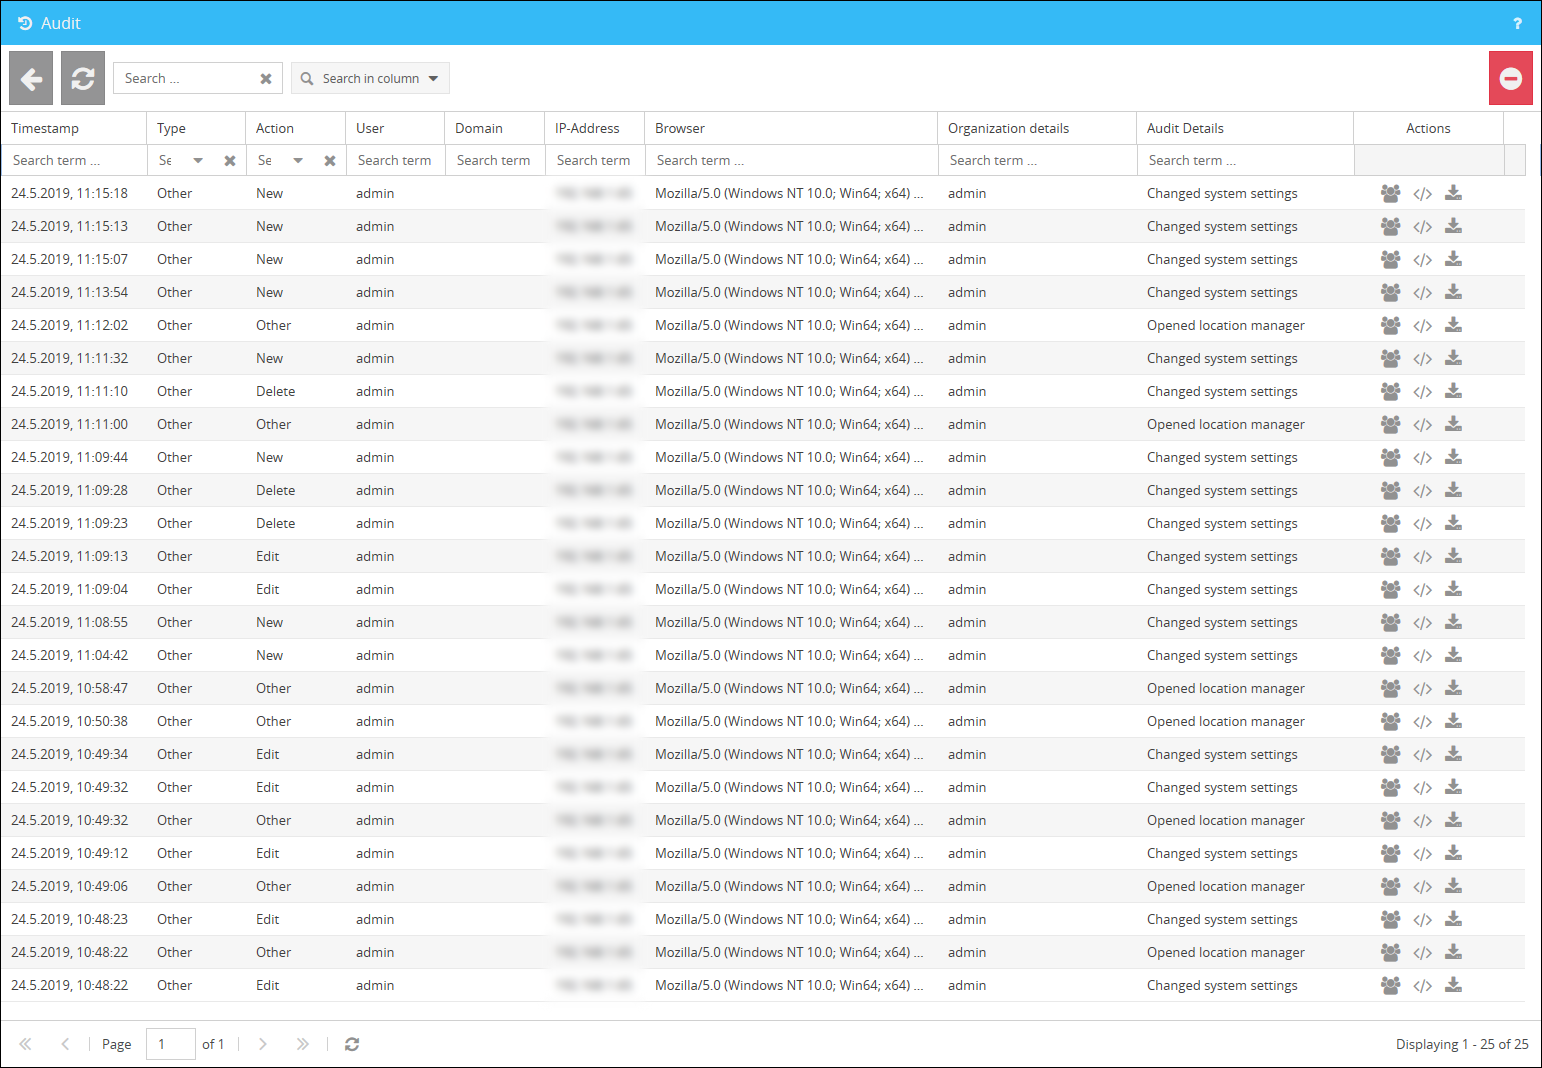Image resolution: width=1542 pixels, height=1068 pixels.
Task: Open the Type filter dropdown
Action: tap(198, 160)
